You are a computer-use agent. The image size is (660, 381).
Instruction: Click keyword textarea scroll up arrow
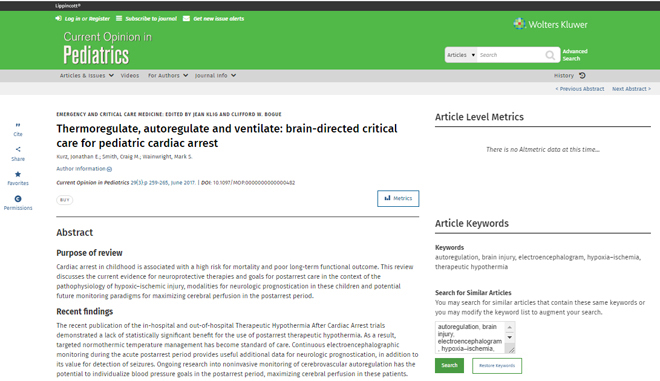510,327
